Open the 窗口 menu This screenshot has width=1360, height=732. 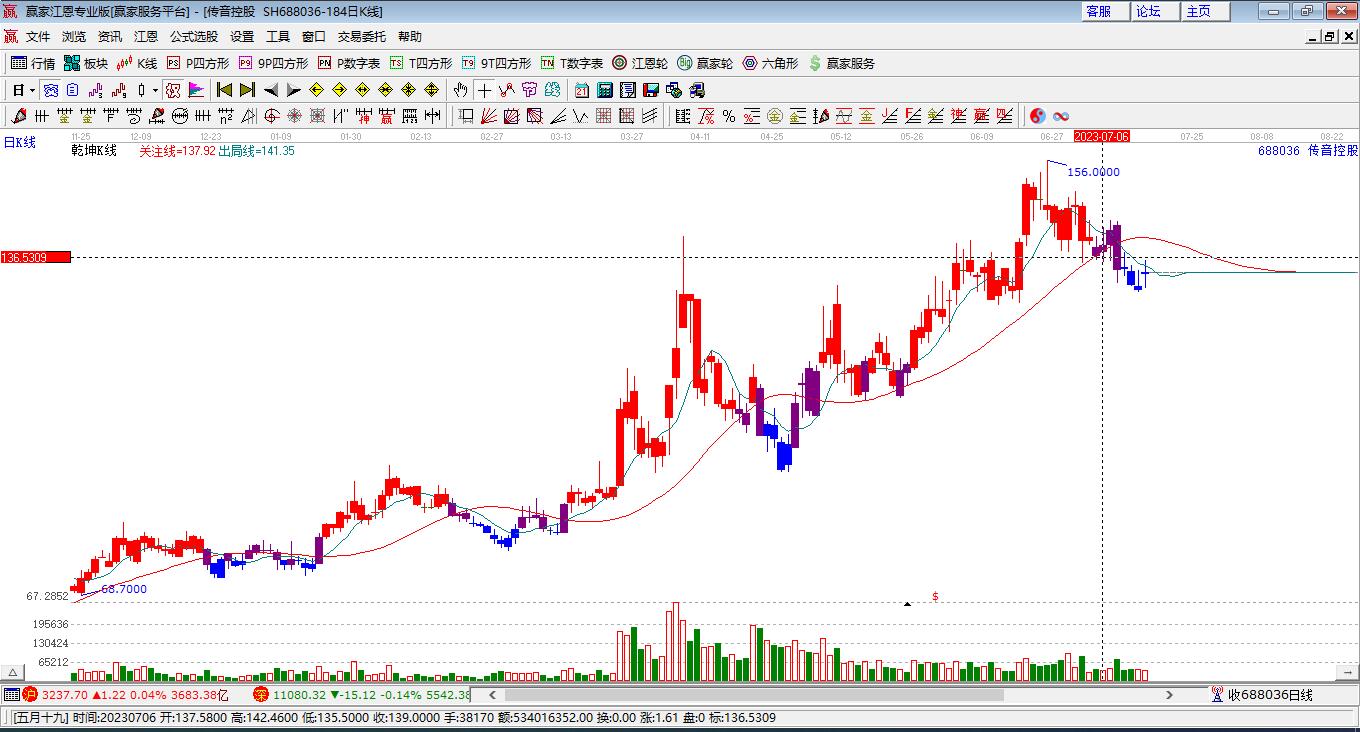(x=314, y=37)
